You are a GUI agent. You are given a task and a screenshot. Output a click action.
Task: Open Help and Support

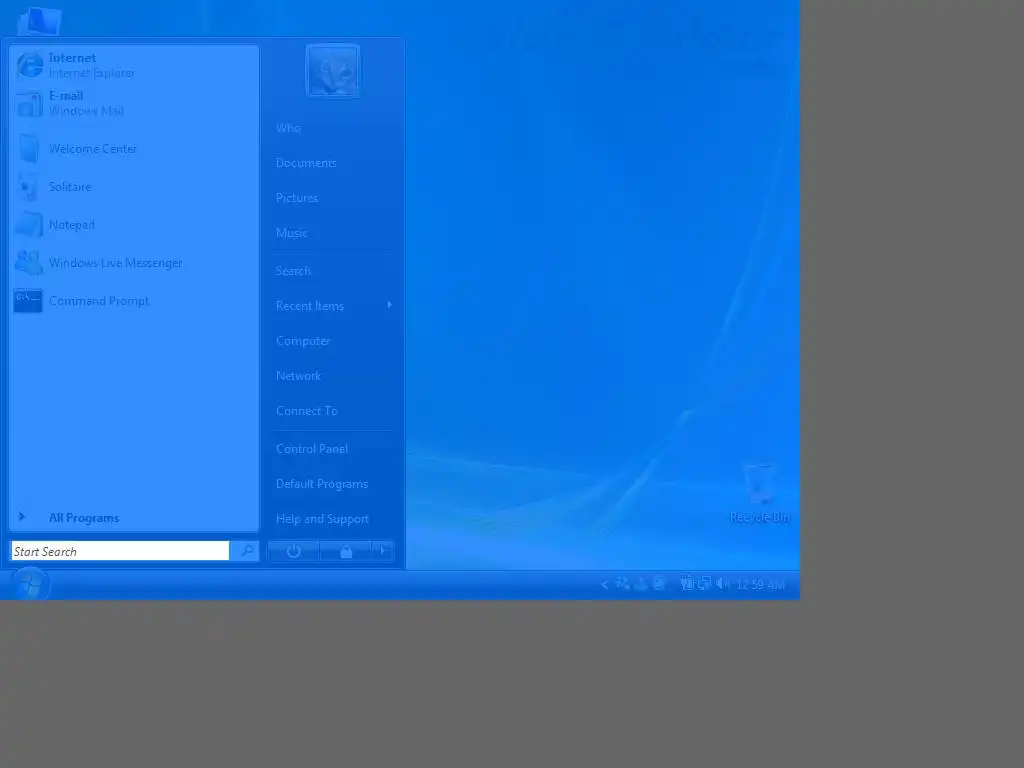[x=333, y=519]
